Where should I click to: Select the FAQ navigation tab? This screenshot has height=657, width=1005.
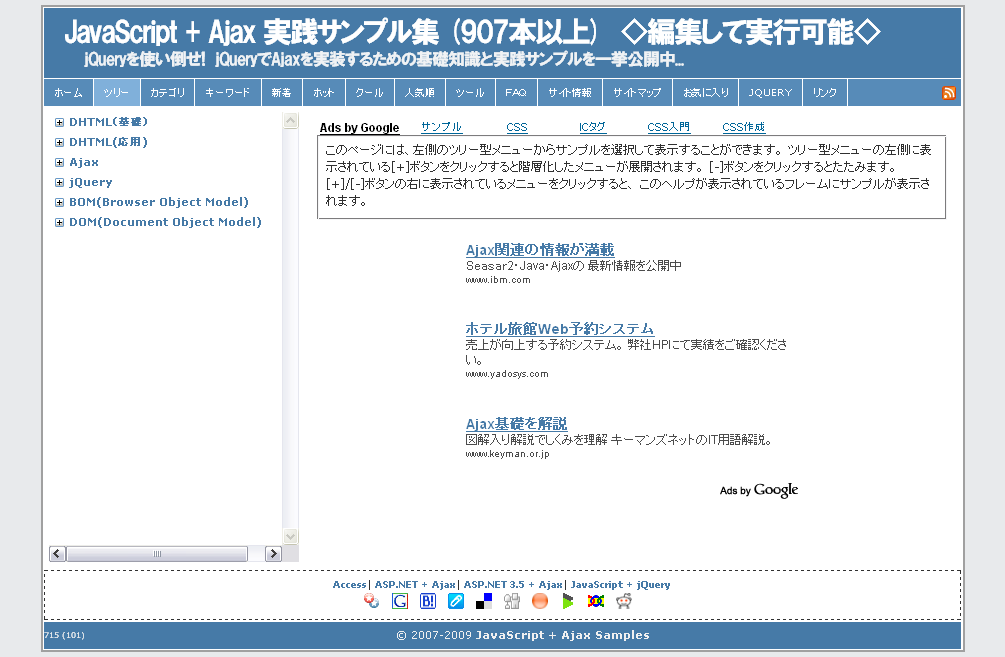tap(515, 93)
